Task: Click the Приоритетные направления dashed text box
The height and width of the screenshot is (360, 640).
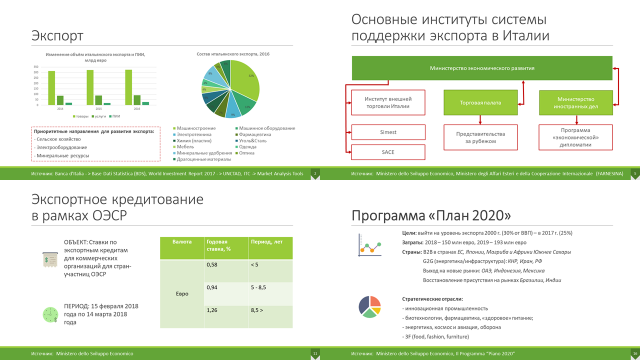Action: (x=96, y=144)
